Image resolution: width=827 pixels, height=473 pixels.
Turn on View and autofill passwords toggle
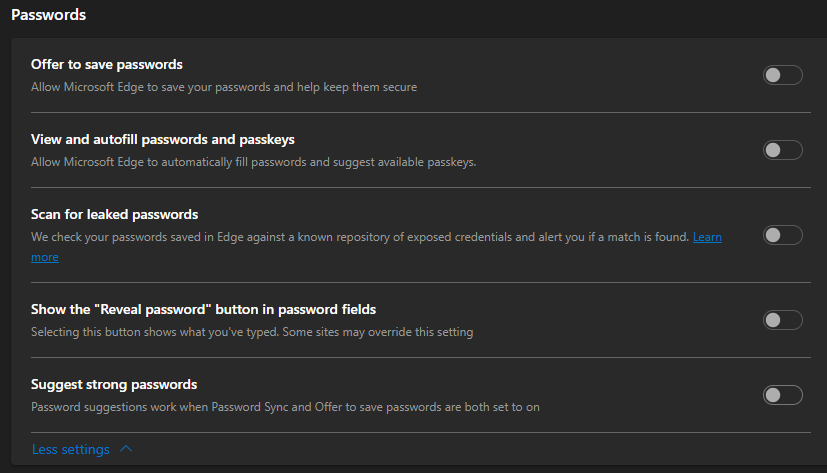click(x=783, y=150)
